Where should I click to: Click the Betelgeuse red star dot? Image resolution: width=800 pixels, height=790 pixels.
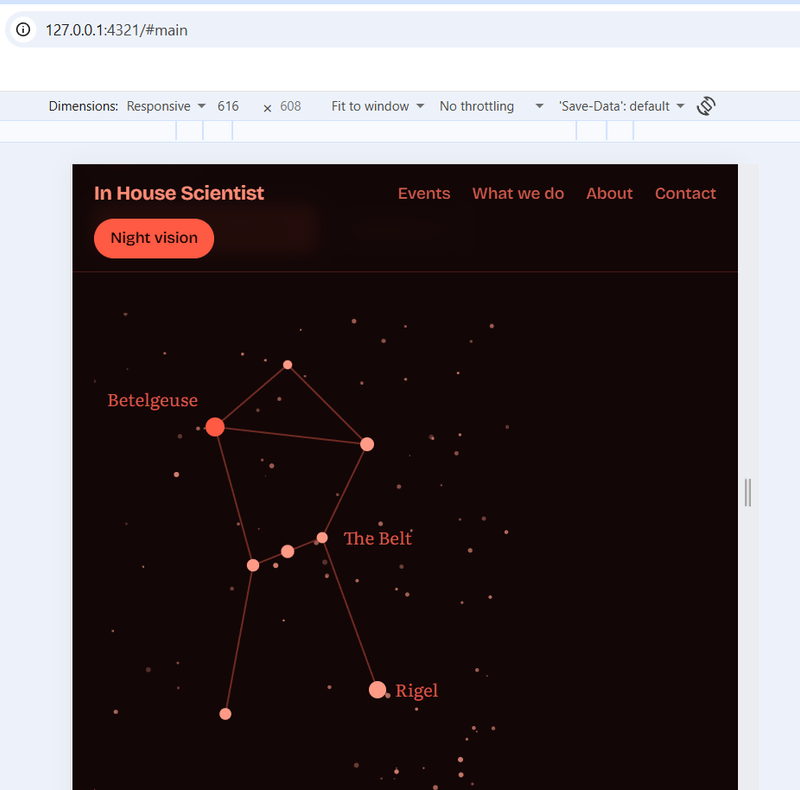click(215, 427)
